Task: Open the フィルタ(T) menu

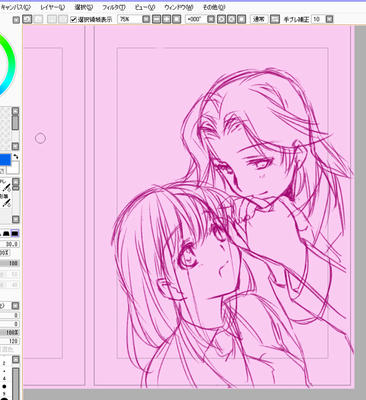Action: 114,7
